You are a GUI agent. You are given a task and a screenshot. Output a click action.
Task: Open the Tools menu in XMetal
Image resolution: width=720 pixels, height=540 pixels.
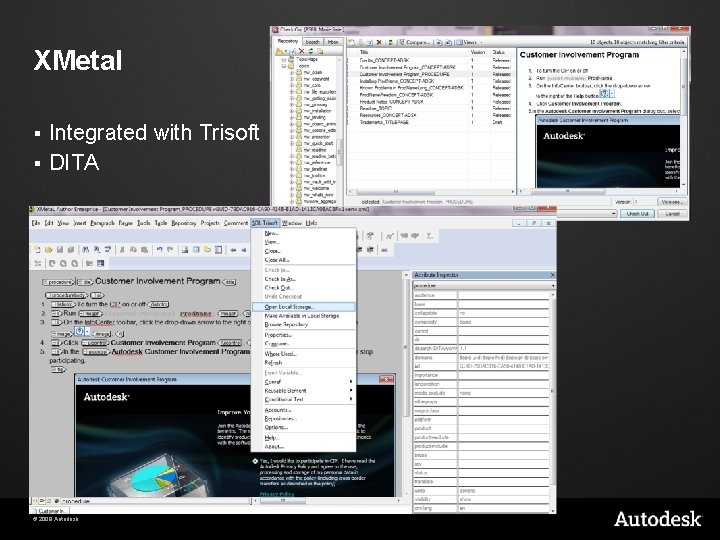(x=144, y=223)
